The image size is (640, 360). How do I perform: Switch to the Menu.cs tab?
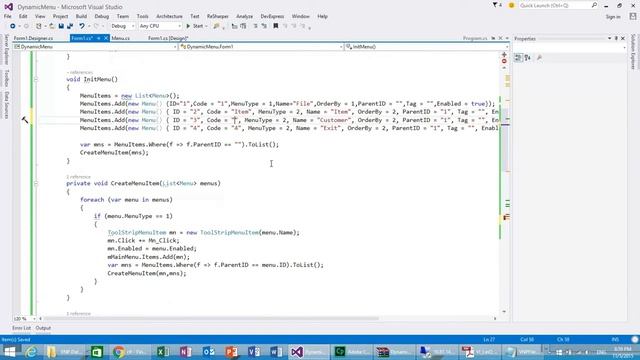click(120, 38)
